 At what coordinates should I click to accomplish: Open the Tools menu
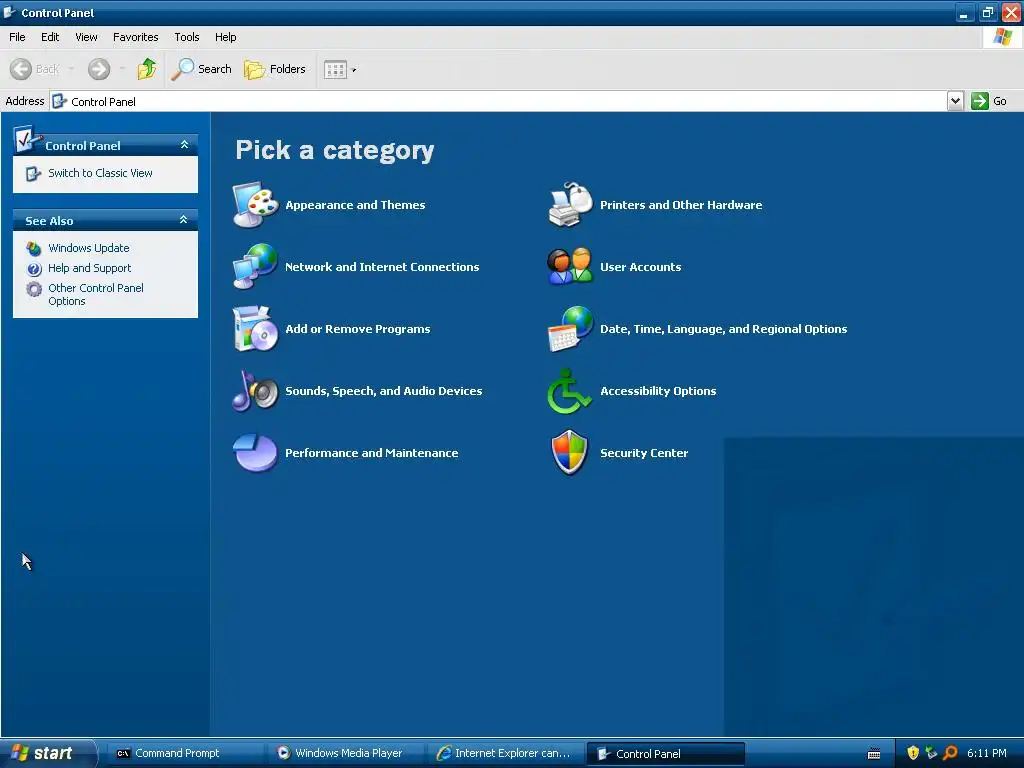[x=187, y=37]
